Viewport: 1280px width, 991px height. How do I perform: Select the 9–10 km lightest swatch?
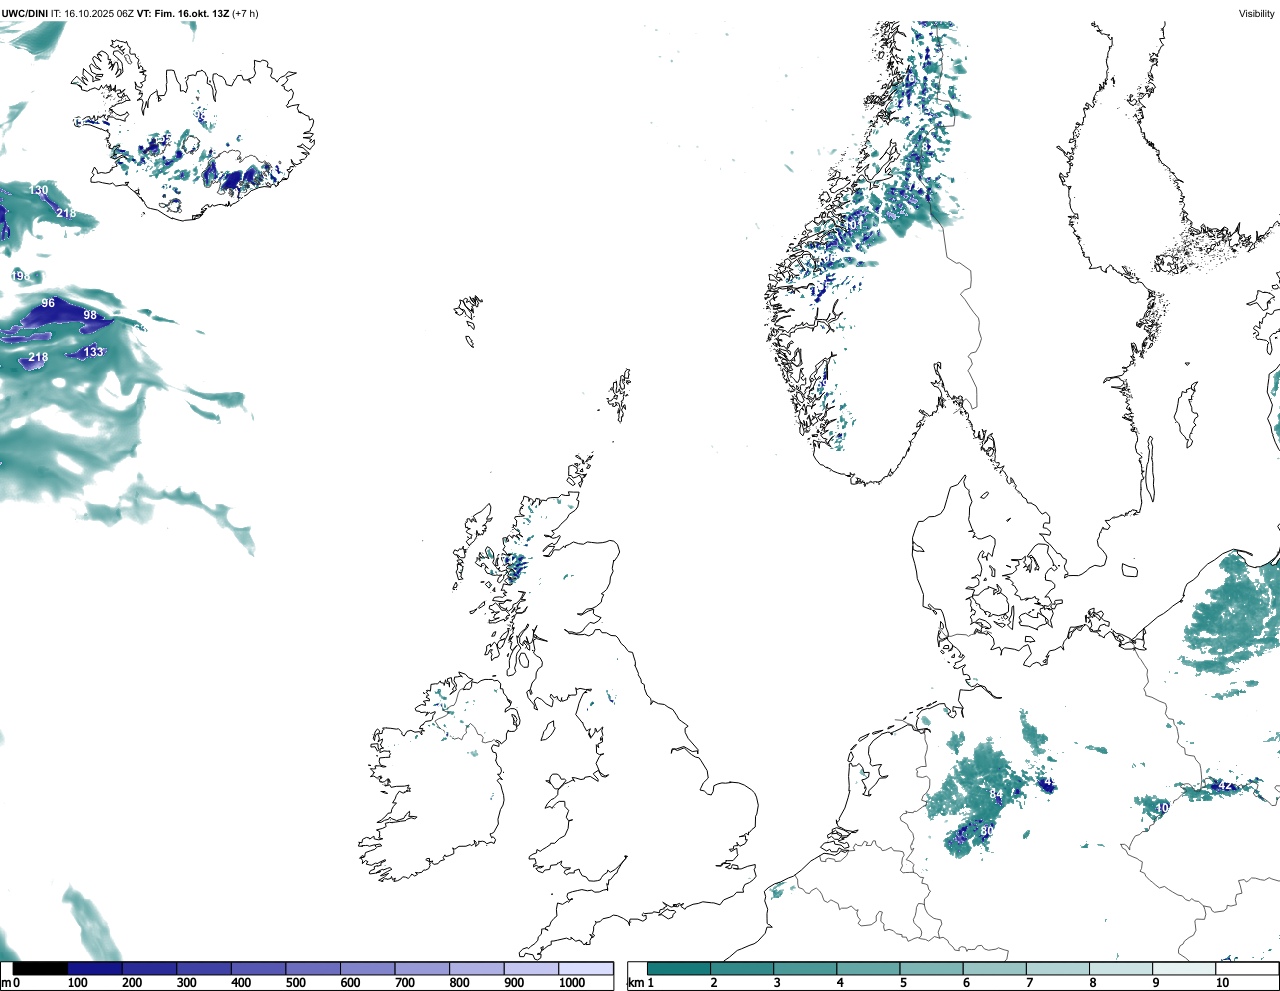[x=1184, y=968]
